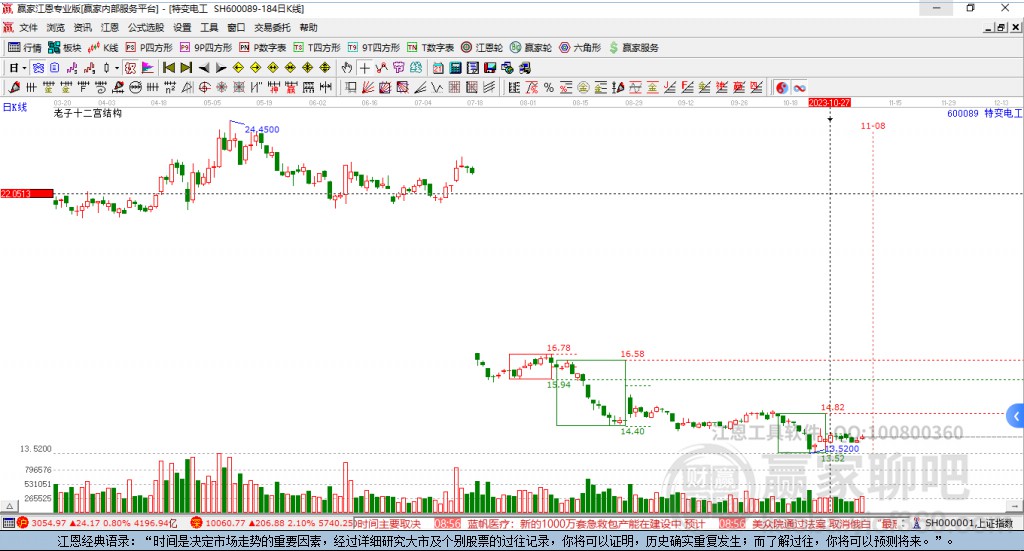Open the 六角形 hexagon tool

(x=580, y=48)
